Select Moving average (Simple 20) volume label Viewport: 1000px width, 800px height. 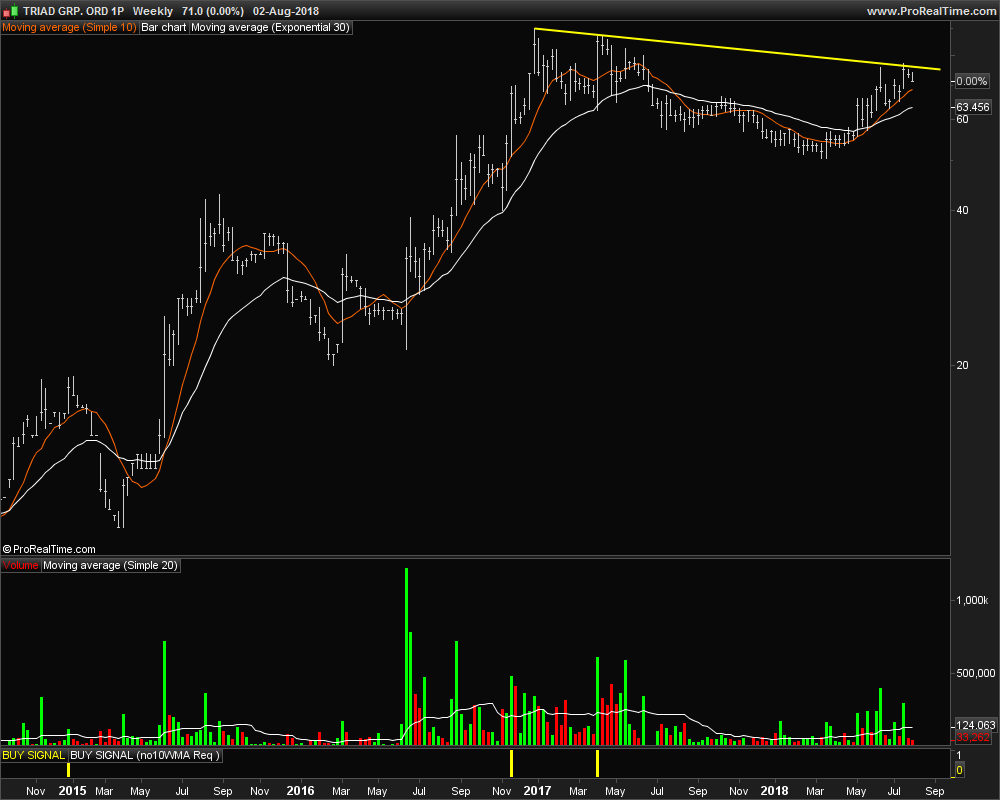[x=110, y=565]
